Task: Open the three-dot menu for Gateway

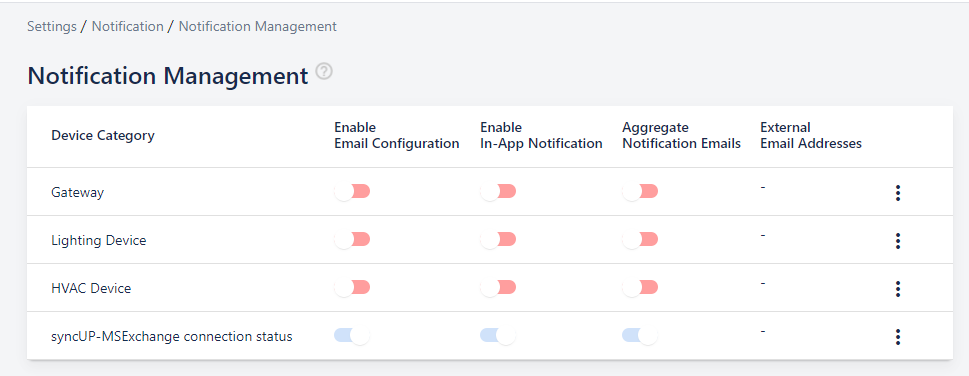Action: pyautogui.click(x=897, y=193)
